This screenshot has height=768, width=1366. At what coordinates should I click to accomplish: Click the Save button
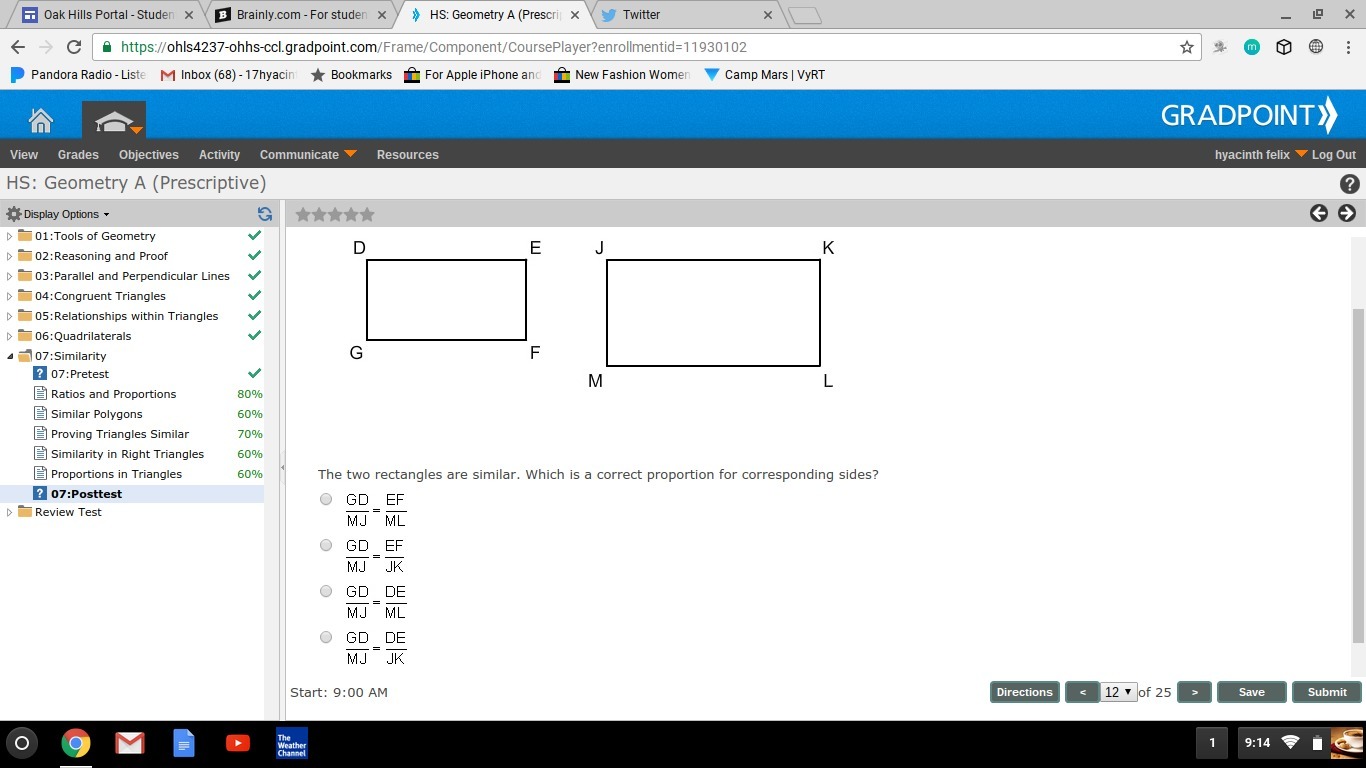point(1252,692)
